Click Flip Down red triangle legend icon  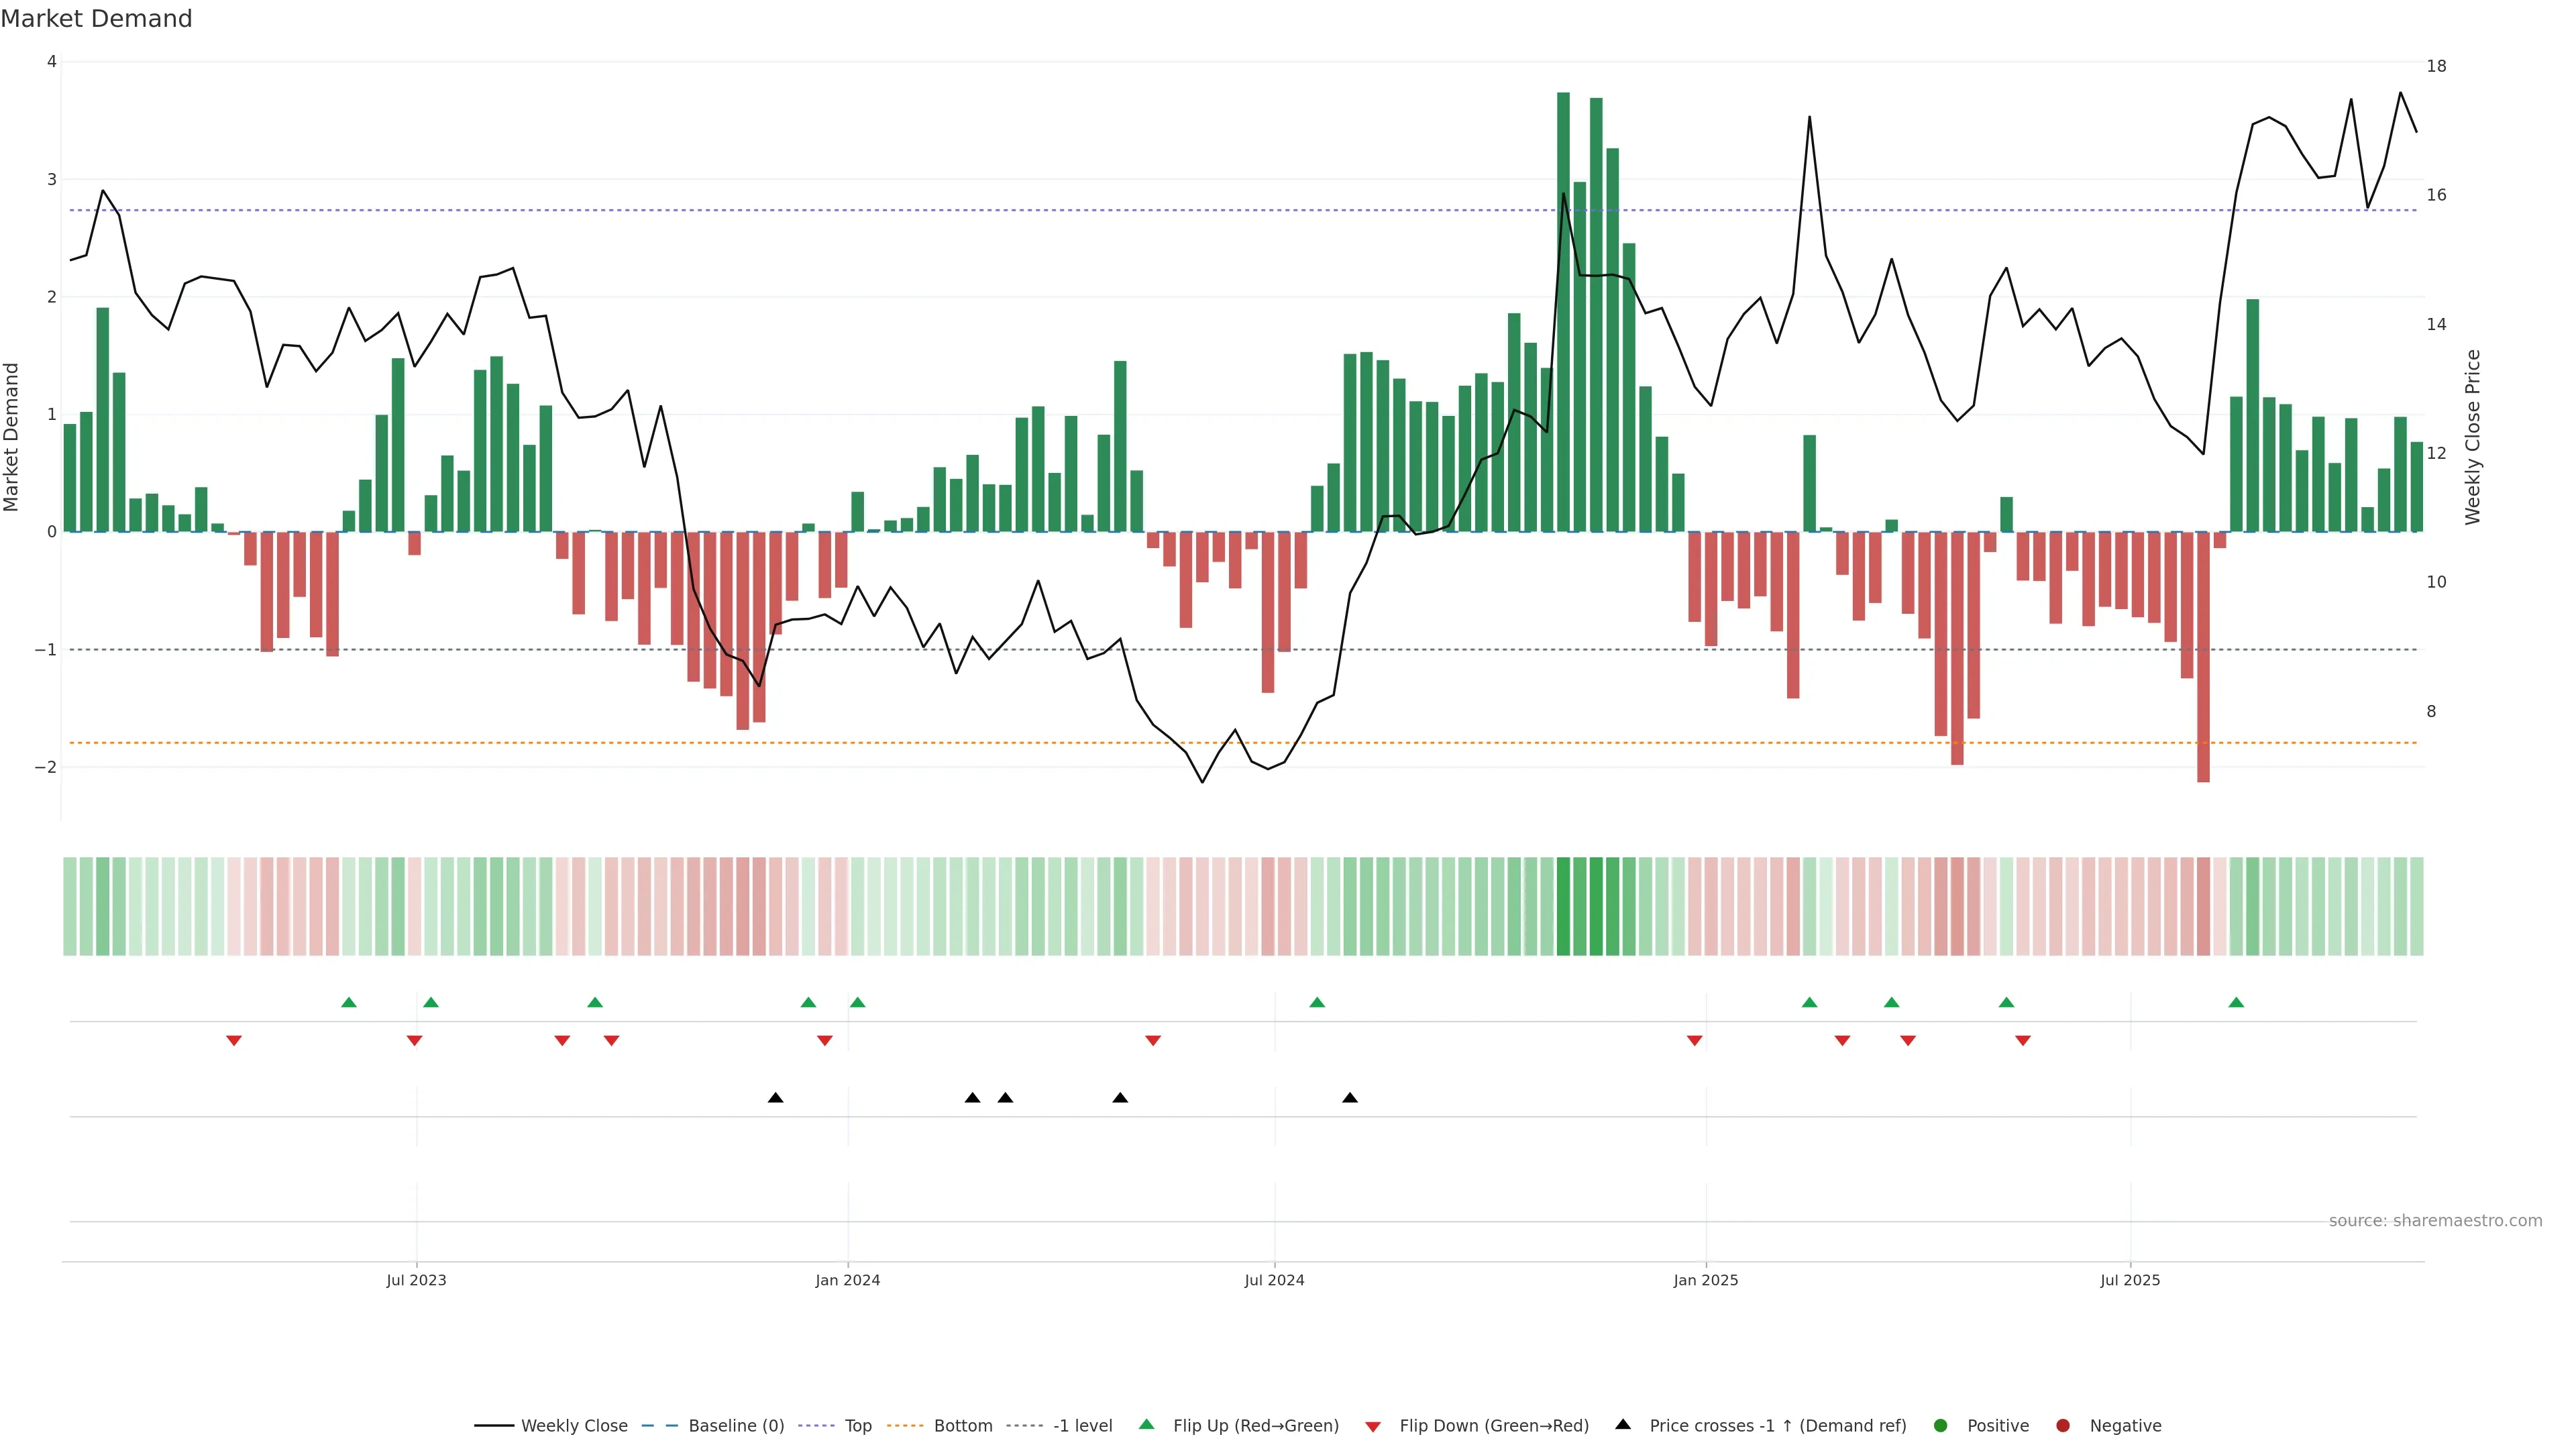(1373, 1427)
